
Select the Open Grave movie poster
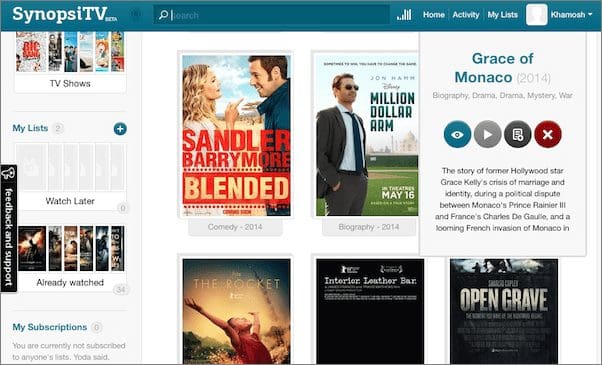(x=504, y=311)
